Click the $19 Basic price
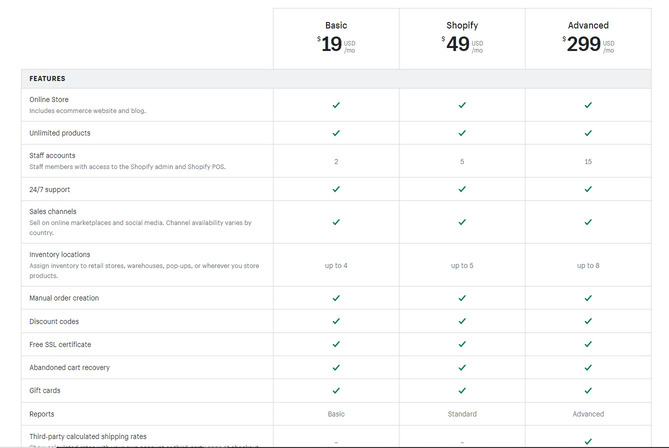 pos(336,44)
